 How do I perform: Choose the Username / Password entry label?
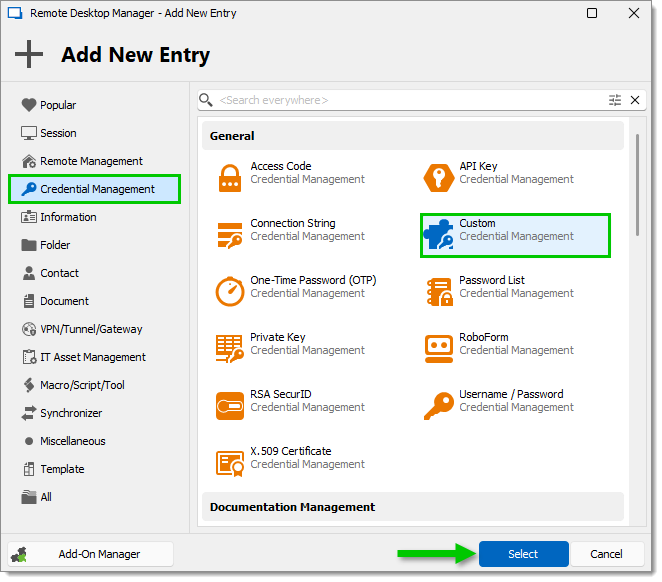pos(511,394)
